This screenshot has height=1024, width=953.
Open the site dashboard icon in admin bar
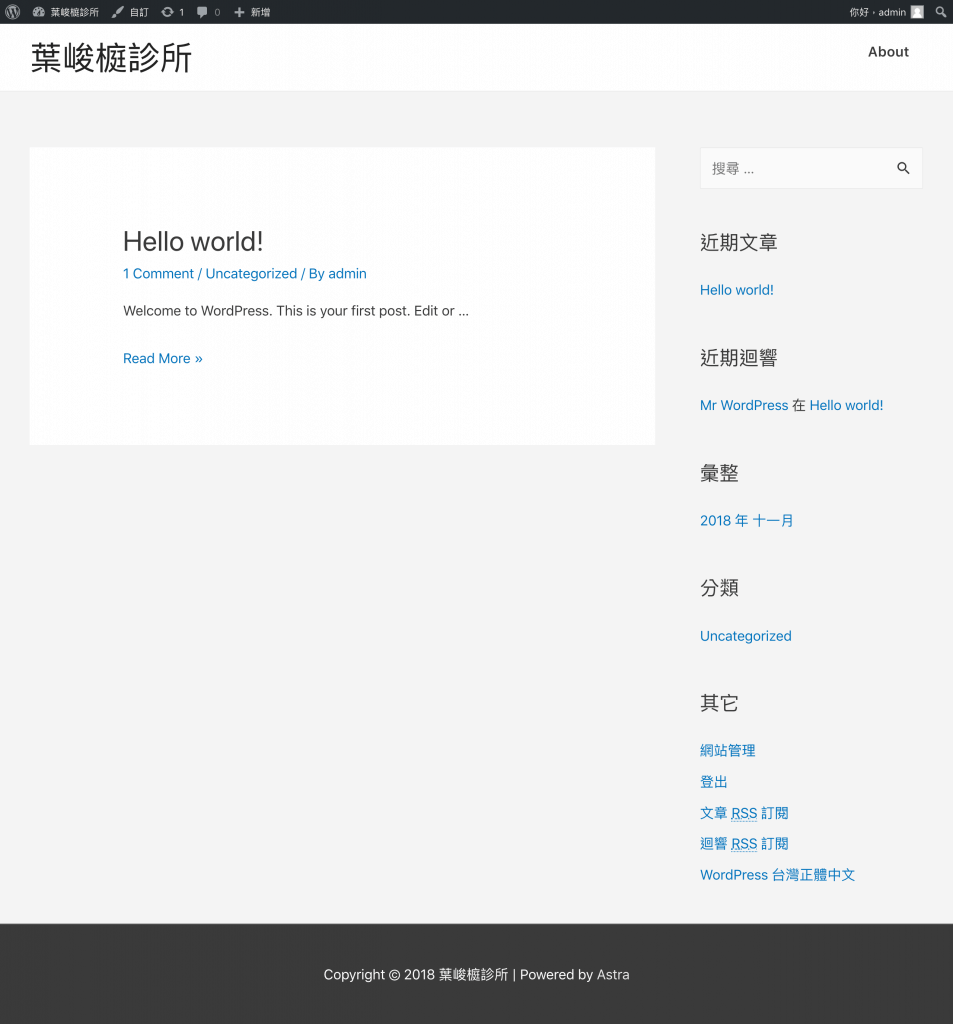[39, 12]
